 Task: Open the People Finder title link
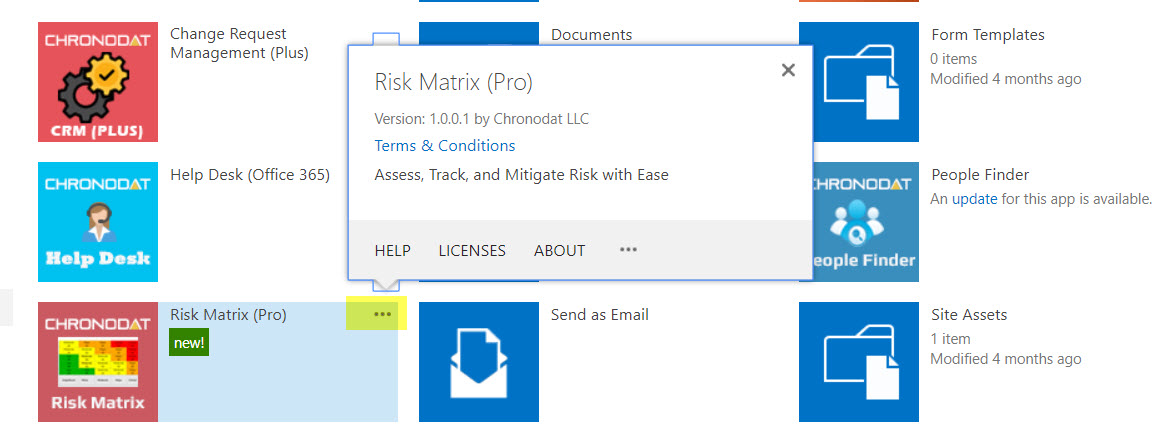tap(980, 175)
